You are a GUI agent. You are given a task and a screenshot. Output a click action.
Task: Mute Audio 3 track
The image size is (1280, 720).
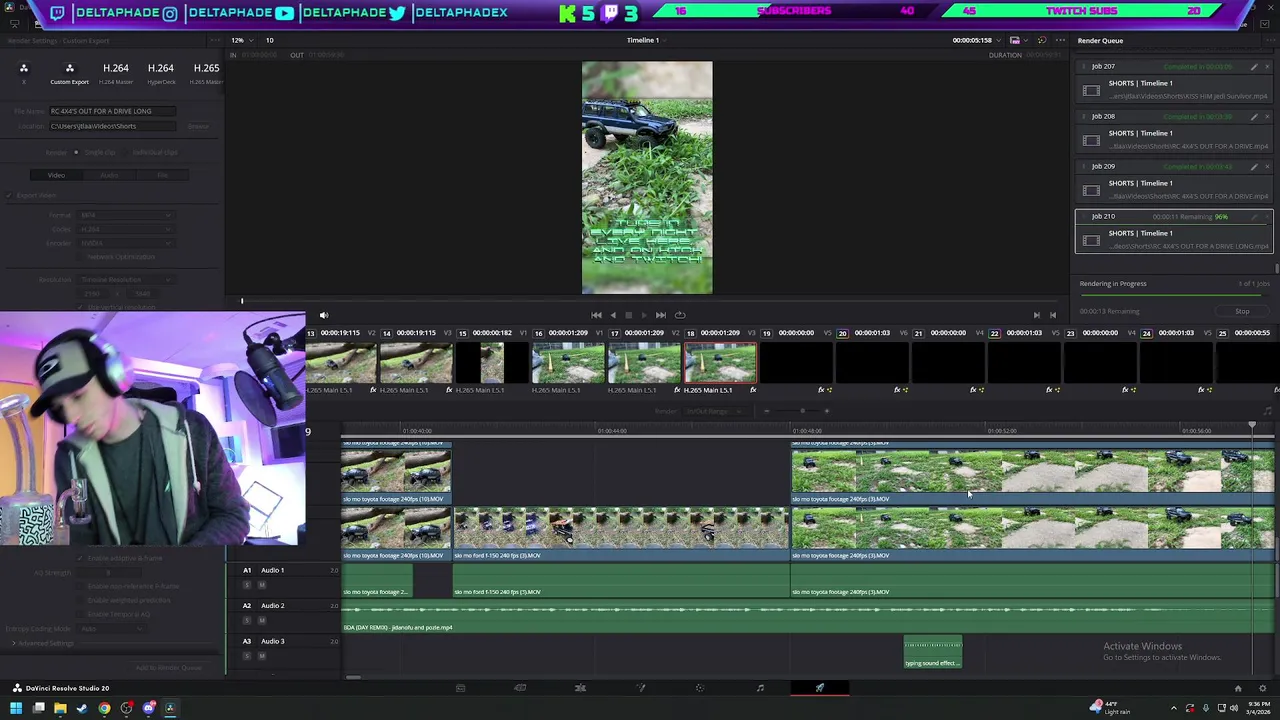[261, 656]
